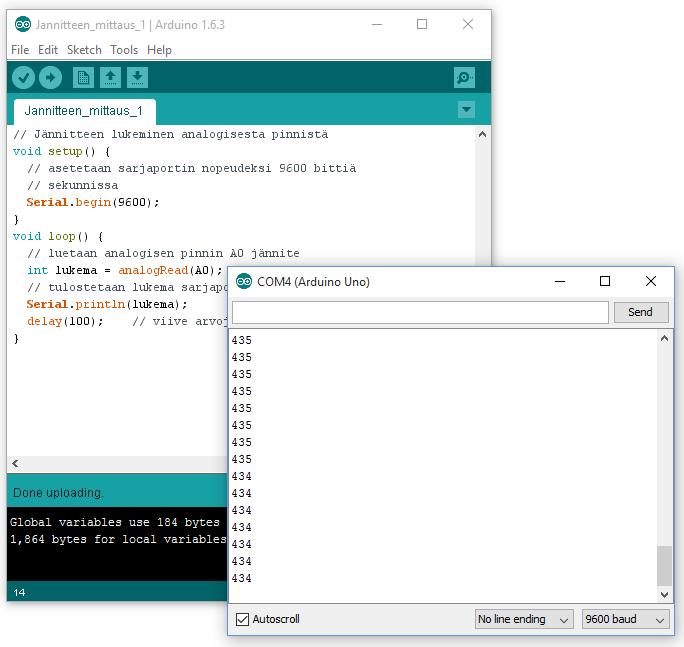The width and height of the screenshot is (684, 647).
Task: Open the tab options dropdown arrow
Action: (466, 110)
